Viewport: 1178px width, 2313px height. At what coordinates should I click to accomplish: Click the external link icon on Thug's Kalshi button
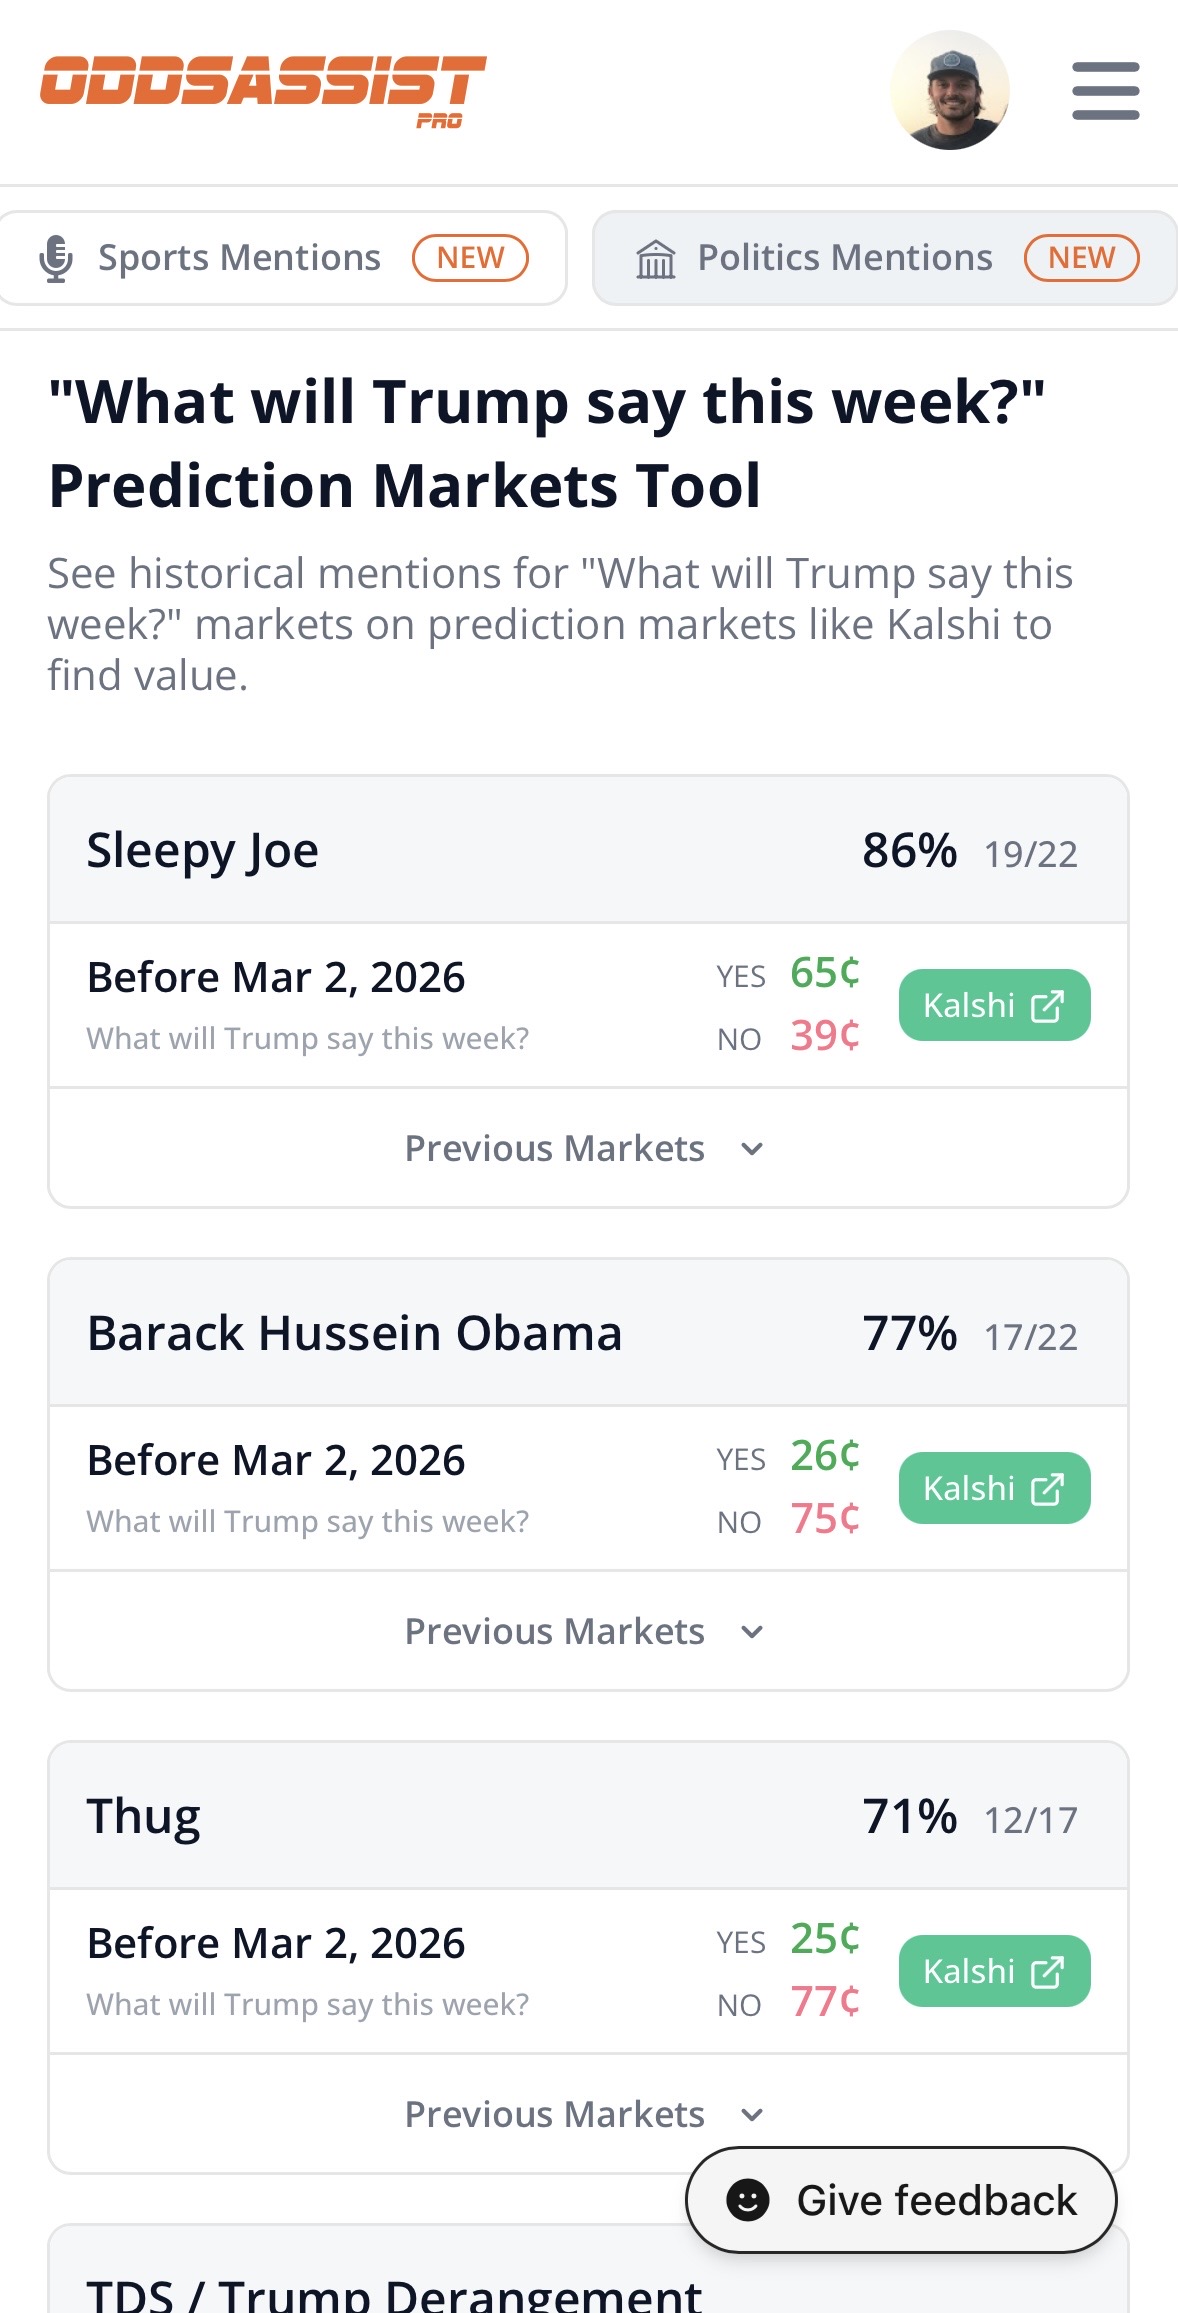[x=1046, y=1971]
